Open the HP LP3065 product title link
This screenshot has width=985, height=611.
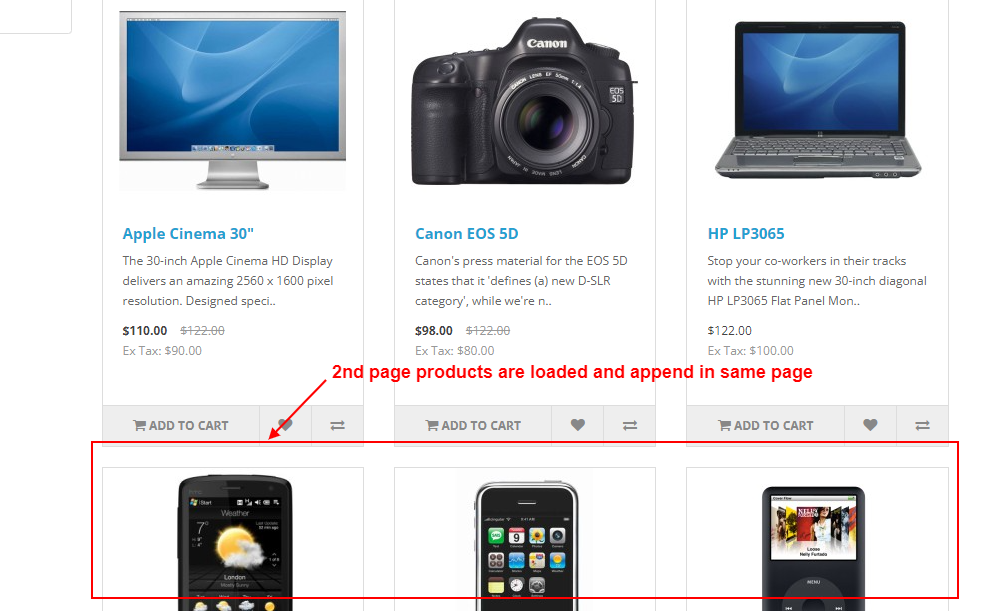746,234
